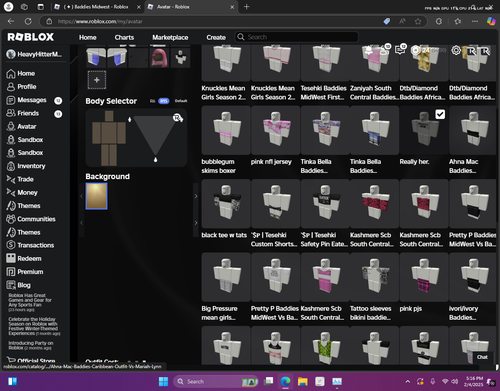500x391 pixels.
Task: Click the Windows taskbar Search box
Action: [216, 381]
